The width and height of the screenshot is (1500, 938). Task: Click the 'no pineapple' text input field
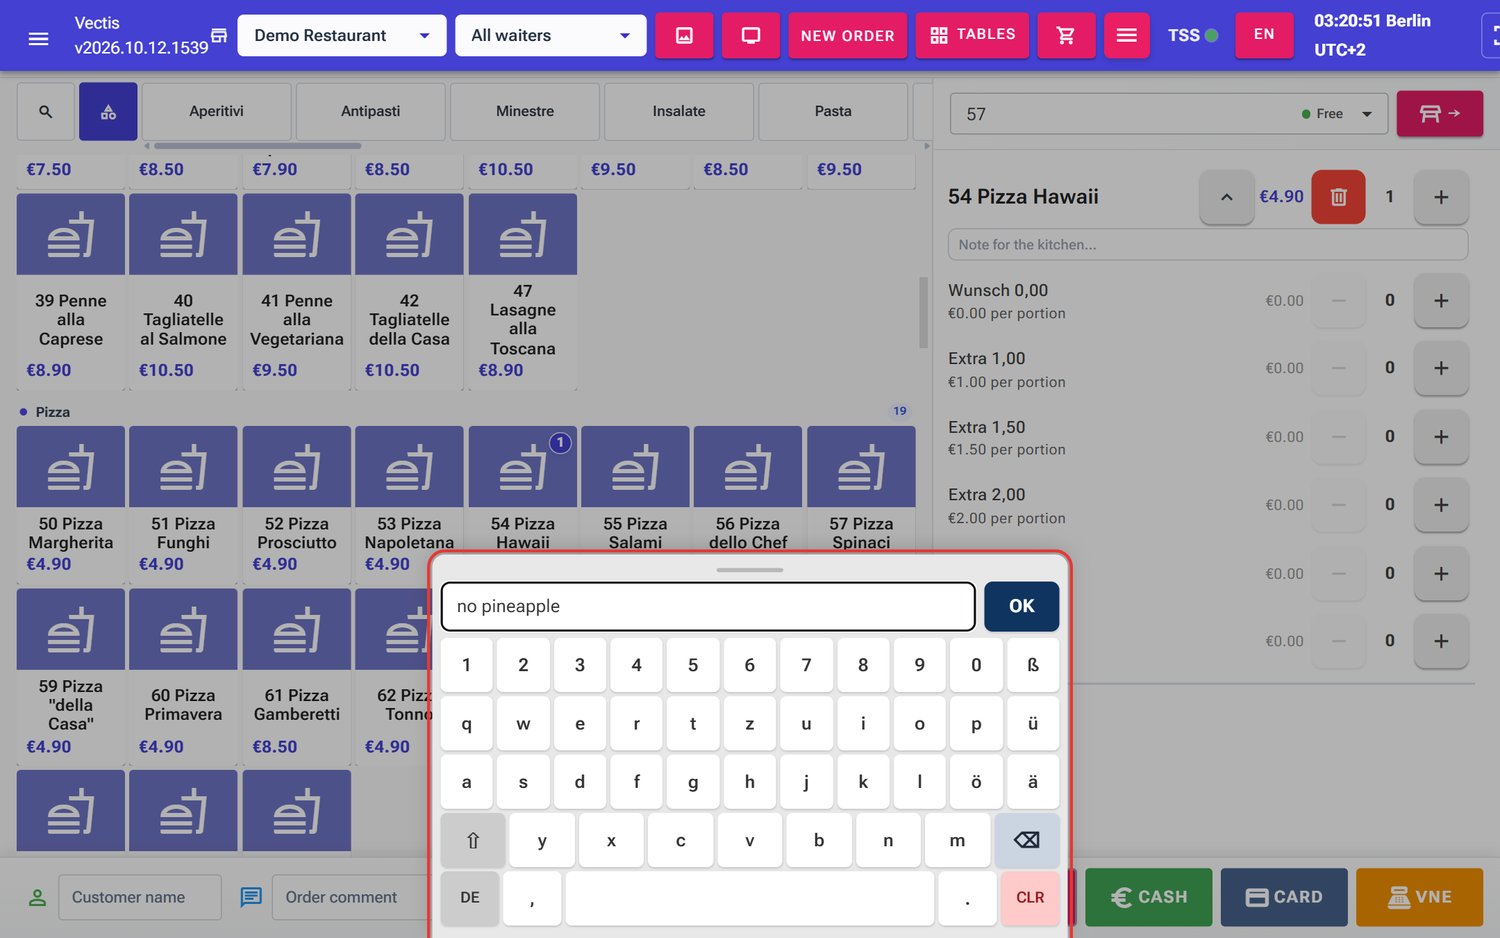point(708,606)
